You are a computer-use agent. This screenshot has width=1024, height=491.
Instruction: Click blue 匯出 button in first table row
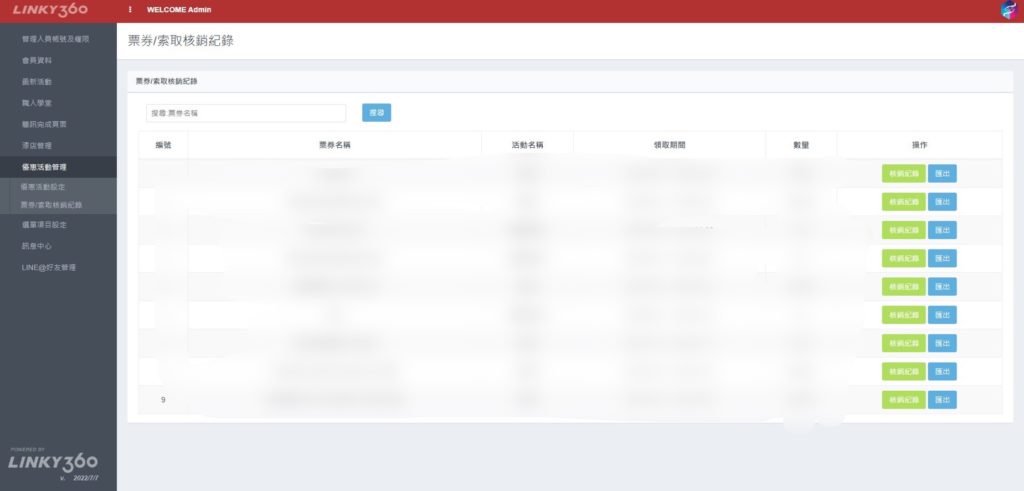click(x=942, y=173)
